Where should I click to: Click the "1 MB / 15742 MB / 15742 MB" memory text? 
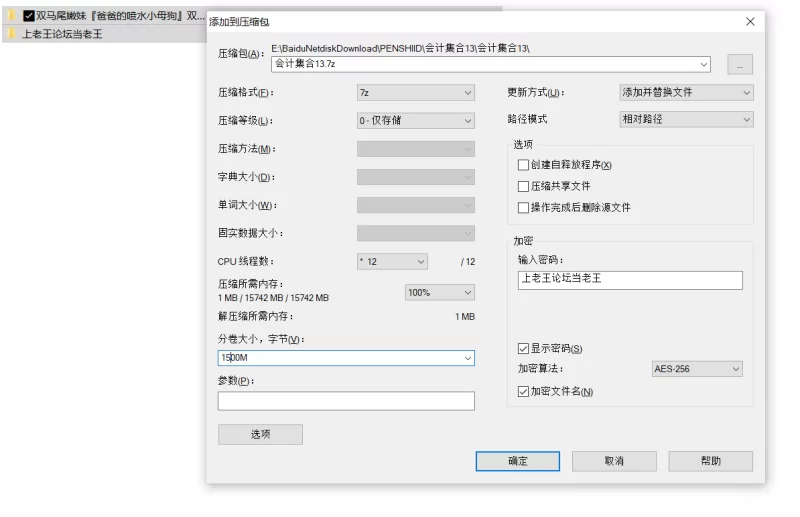click(x=273, y=298)
